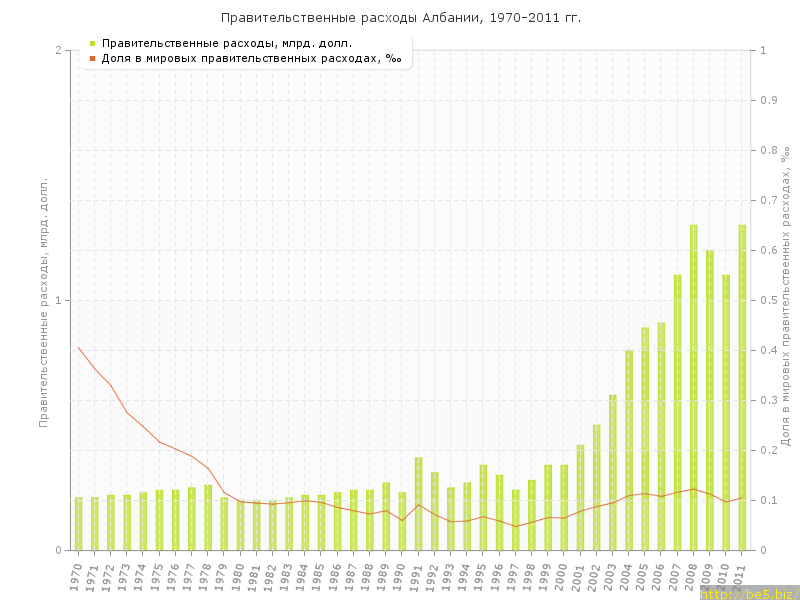This screenshot has width=800, height=600.
Task: Click the green bar for year 1970
Action: [x=78, y=524]
